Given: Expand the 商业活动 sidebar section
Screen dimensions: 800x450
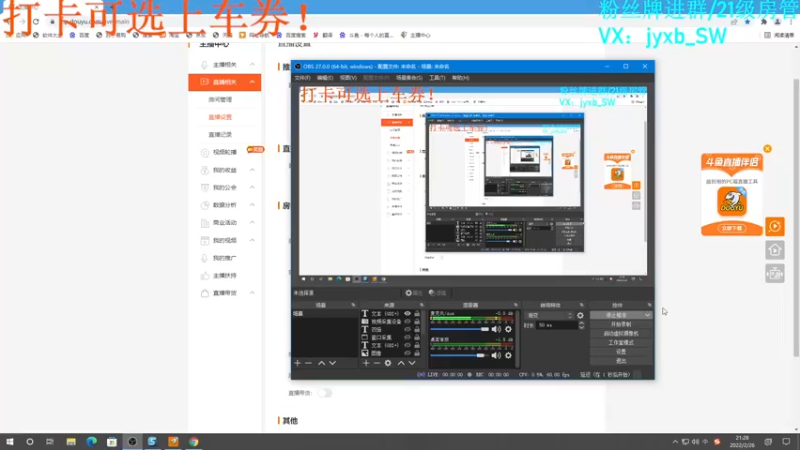Looking at the screenshot, I should [252, 222].
